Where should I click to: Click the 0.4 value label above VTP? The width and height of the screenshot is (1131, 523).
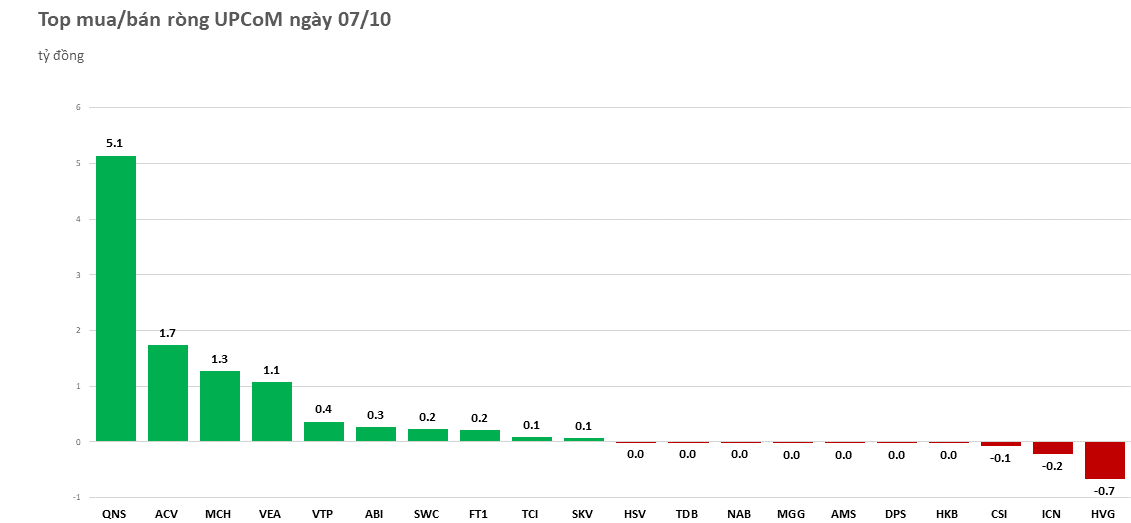(324, 409)
